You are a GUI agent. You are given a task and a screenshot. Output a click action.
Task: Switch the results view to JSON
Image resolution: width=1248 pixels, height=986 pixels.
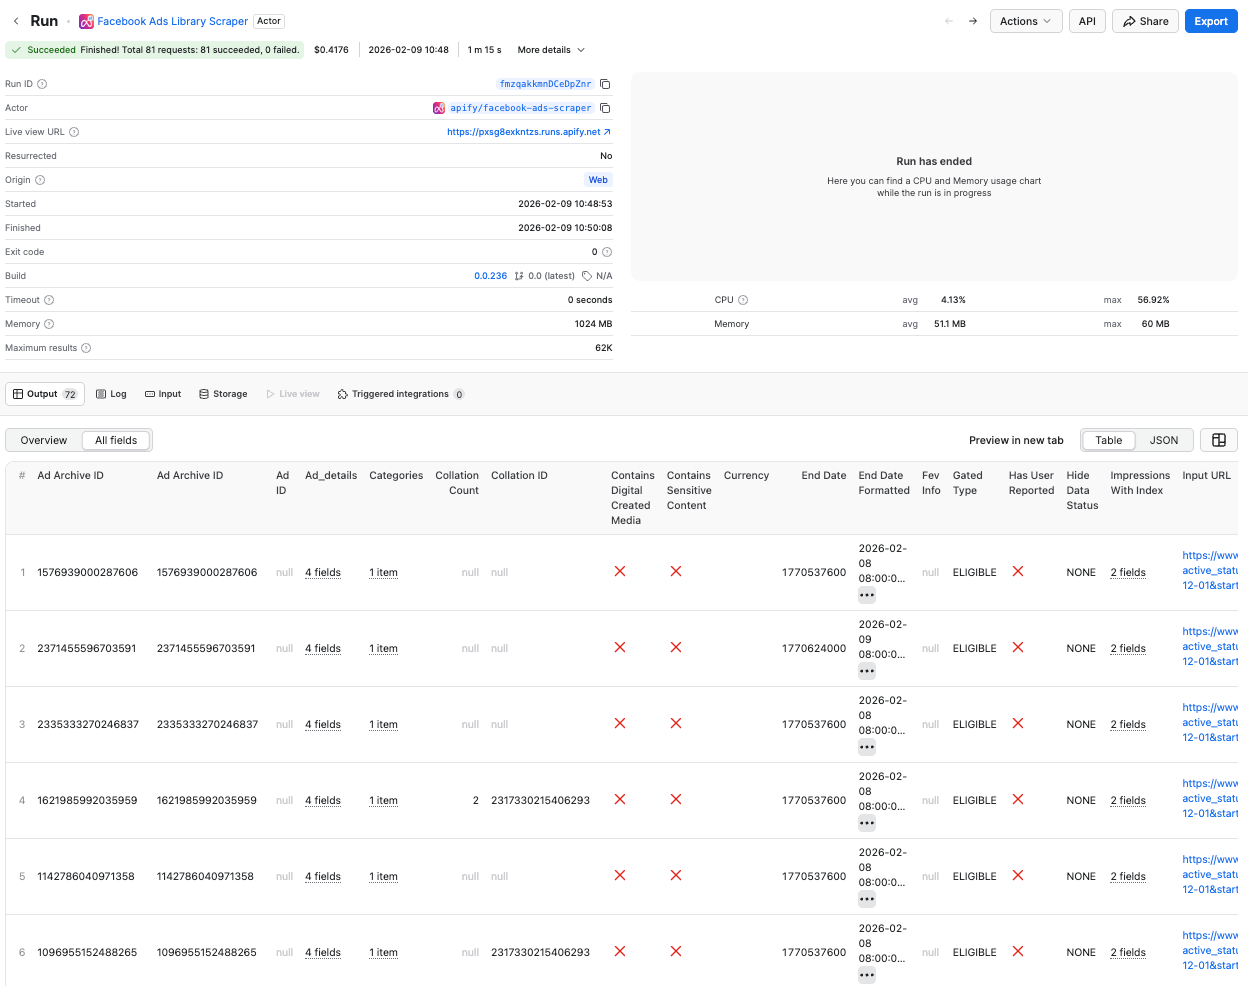(1163, 439)
